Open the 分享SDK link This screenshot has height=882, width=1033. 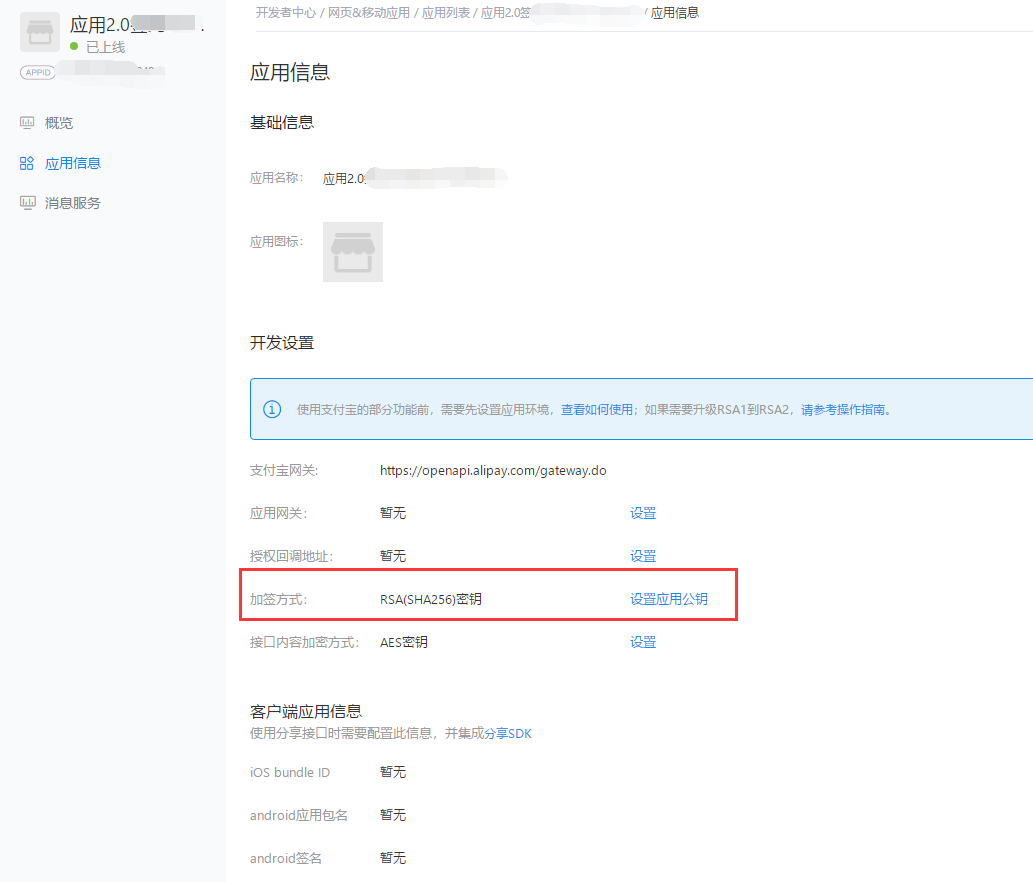pyautogui.click(x=514, y=733)
